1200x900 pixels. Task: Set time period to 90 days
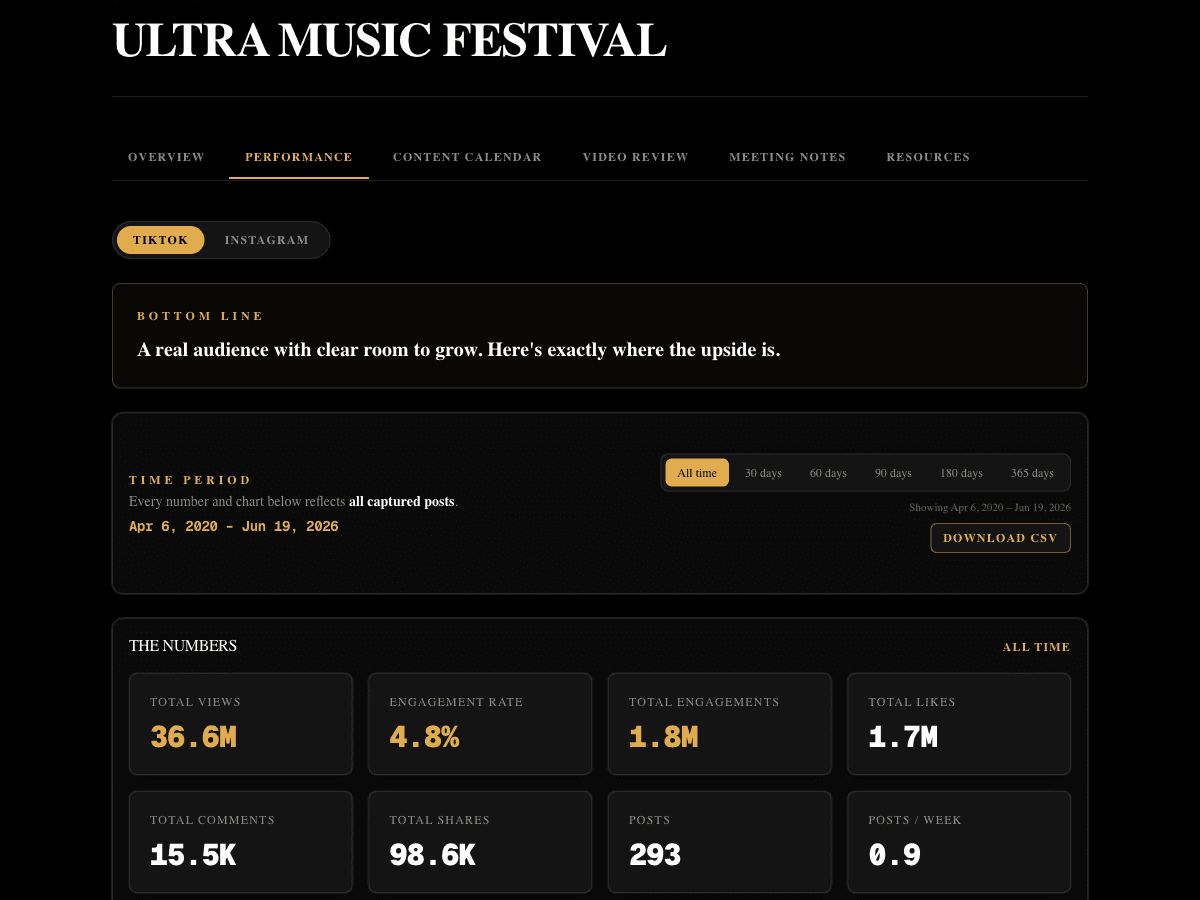click(893, 473)
